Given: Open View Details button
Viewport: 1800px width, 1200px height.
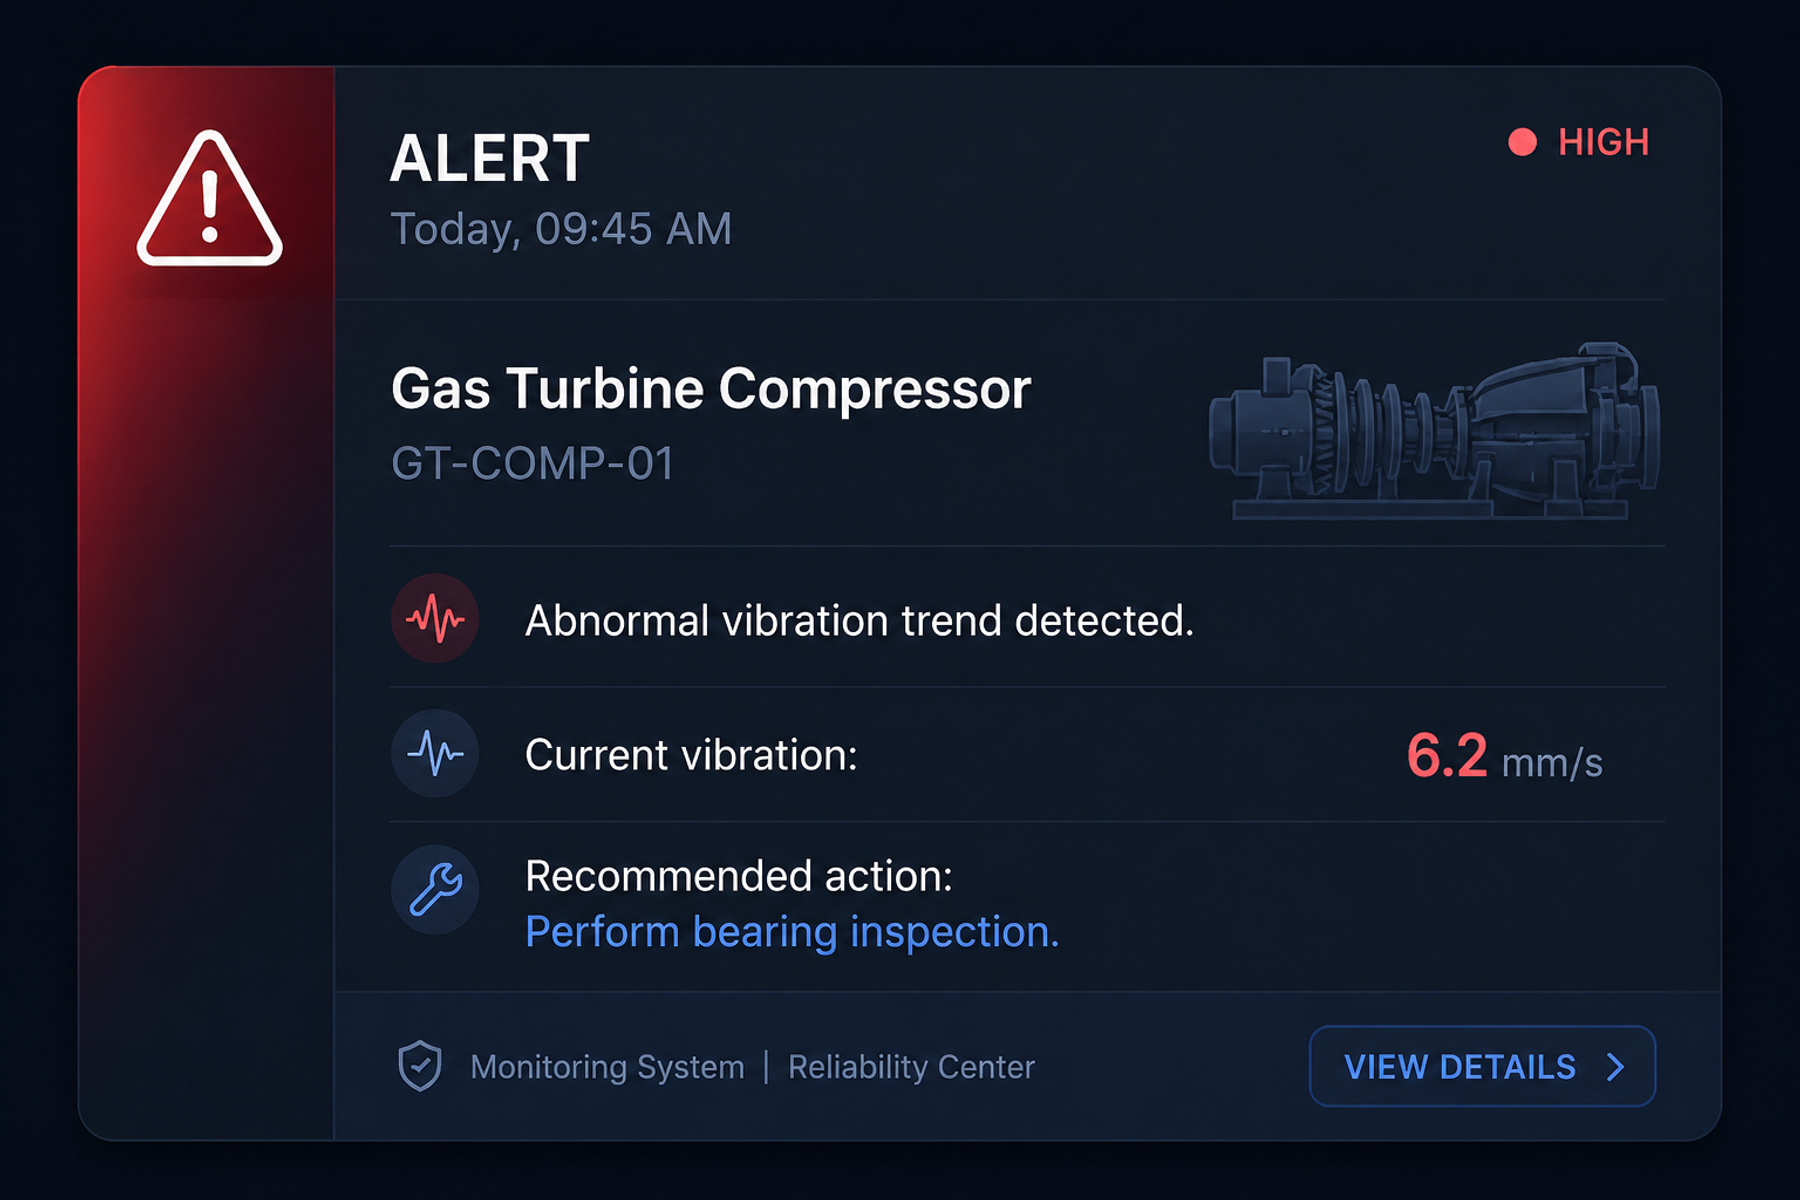Looking at the screenshot, I should 1482,1066.
